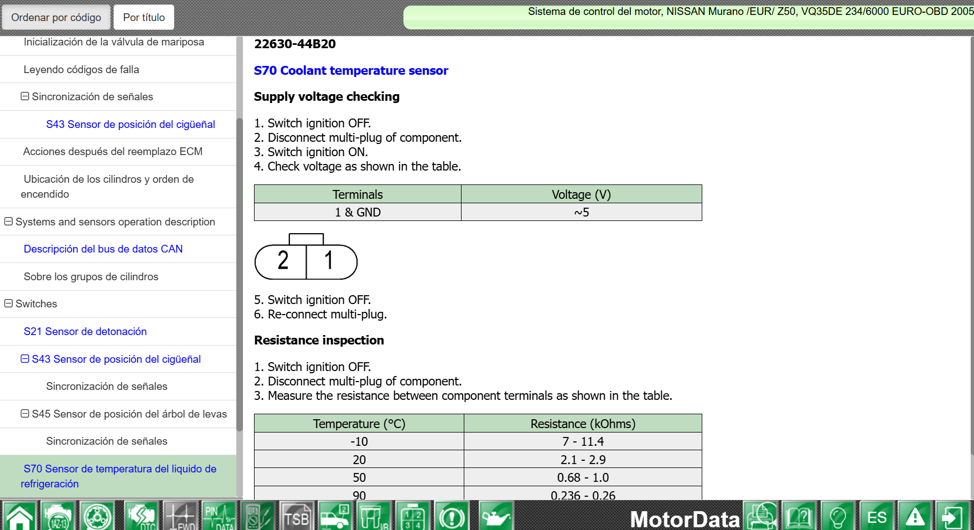Collapse Systems and sensors operation description
974x530 pixels.
click(x=8, y=221)
